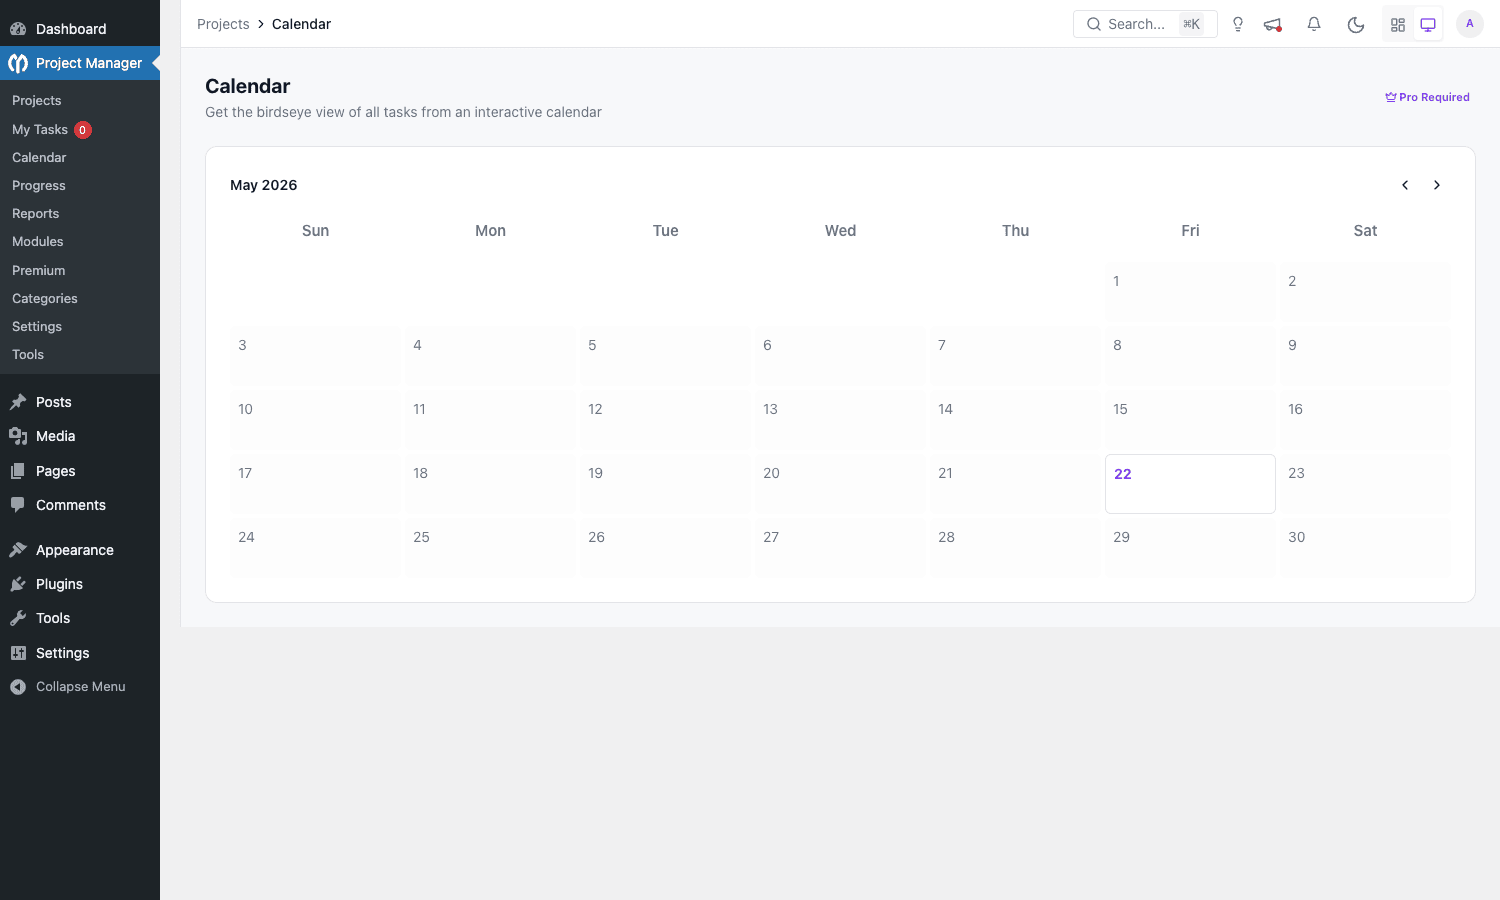Click the Plugins plug icon
Image resolution: width=1500 pixels, height=900 pixels.
18,584
